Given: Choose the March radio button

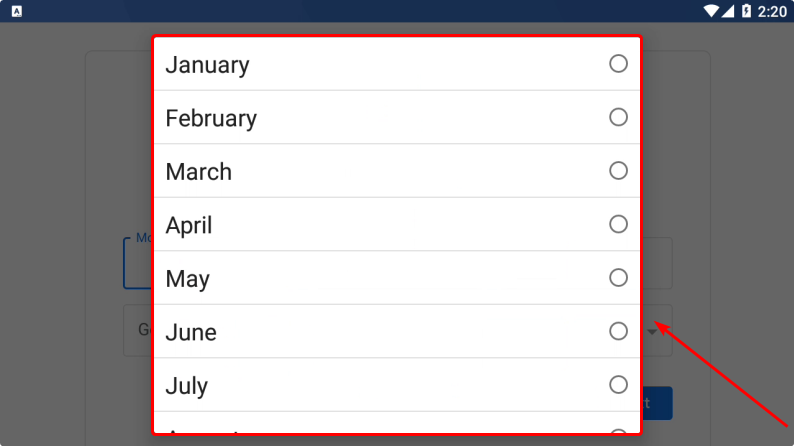Looking at the screenshot, I should click(618, 171).
